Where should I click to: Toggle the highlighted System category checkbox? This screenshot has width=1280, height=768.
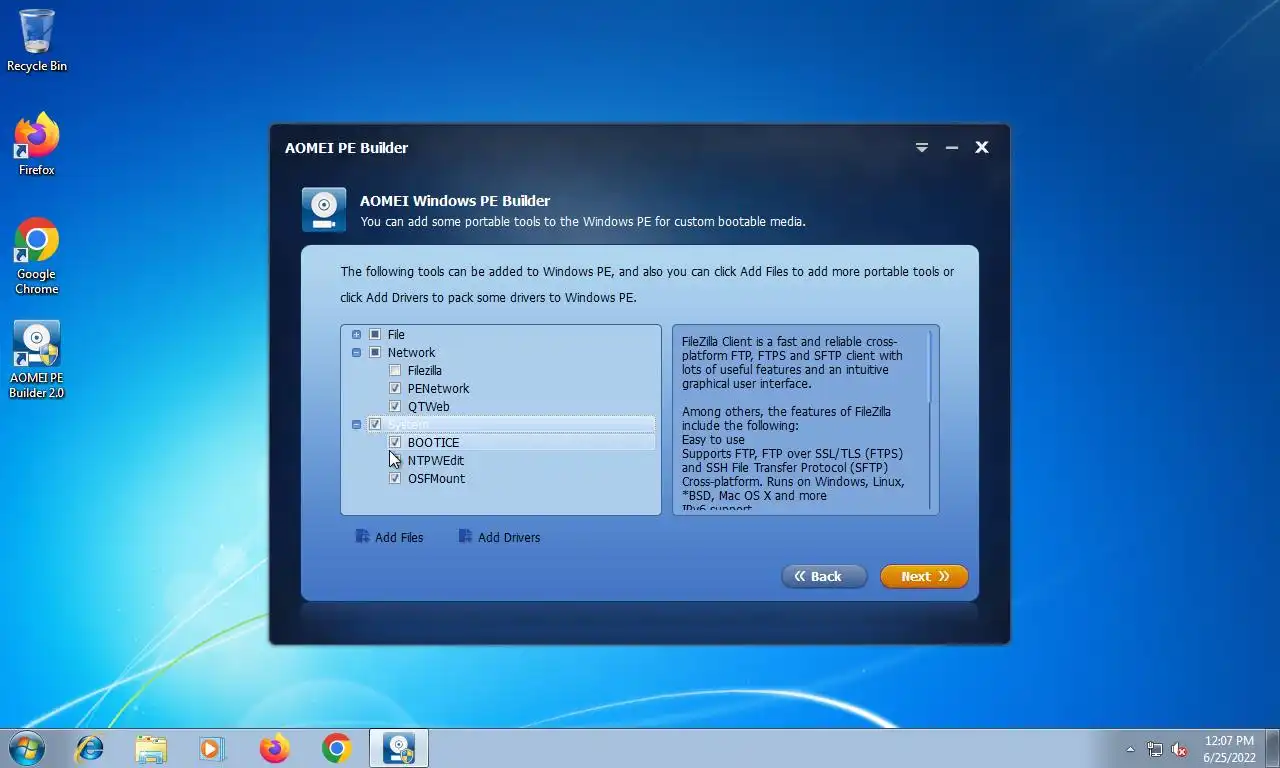click(375, 424)
